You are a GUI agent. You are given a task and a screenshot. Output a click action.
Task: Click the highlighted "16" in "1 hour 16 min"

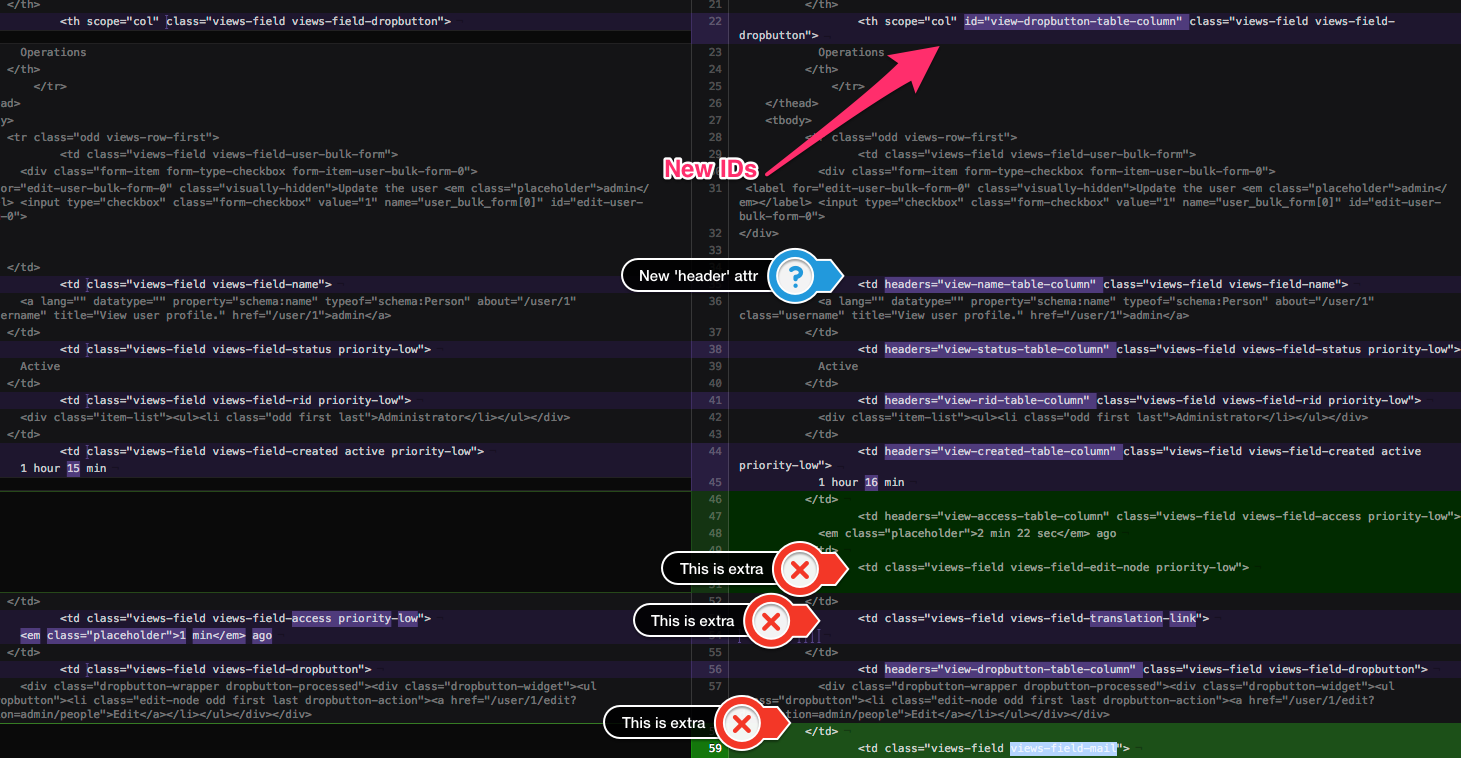point(873,482)
